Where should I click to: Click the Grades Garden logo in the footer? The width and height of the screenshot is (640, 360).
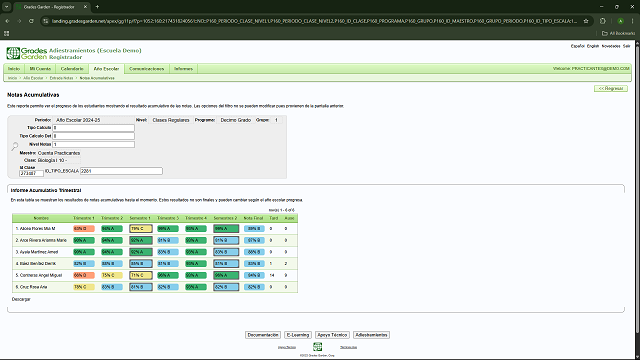(318, 347)
